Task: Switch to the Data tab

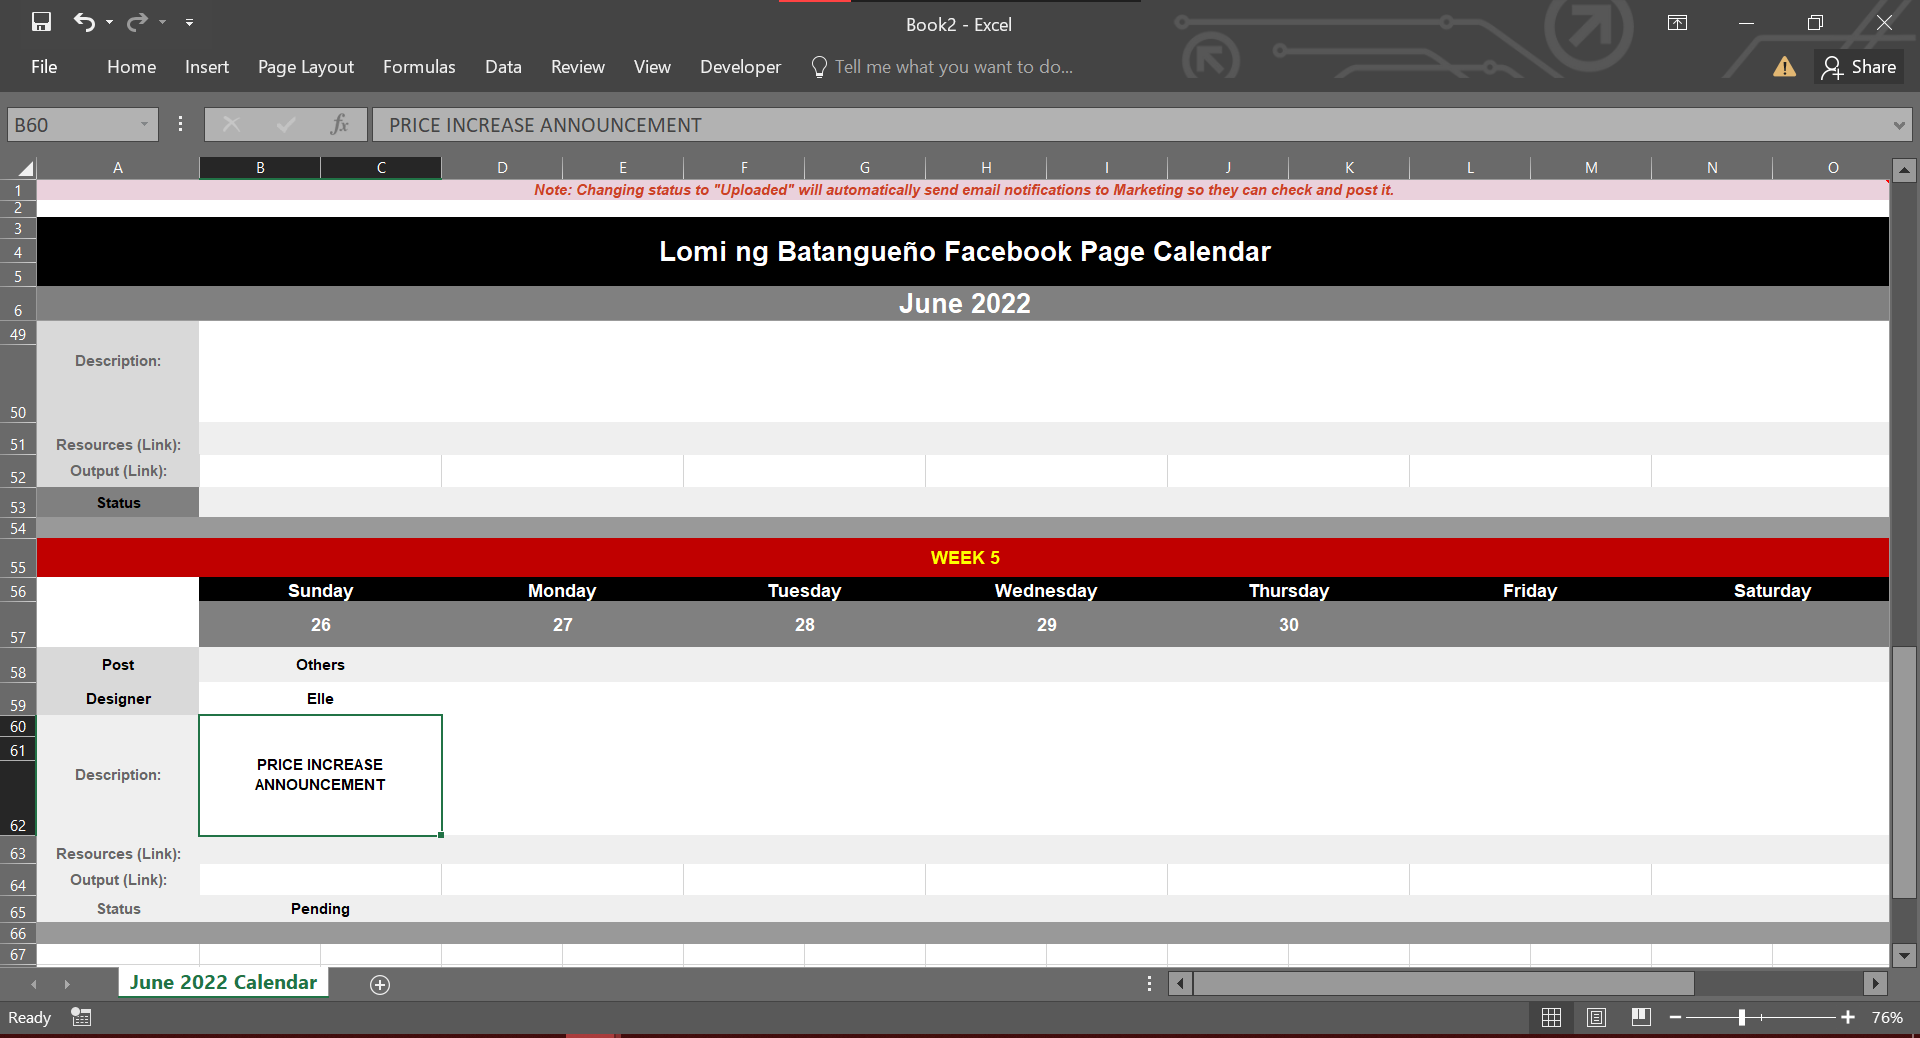Action: [503, 67]
